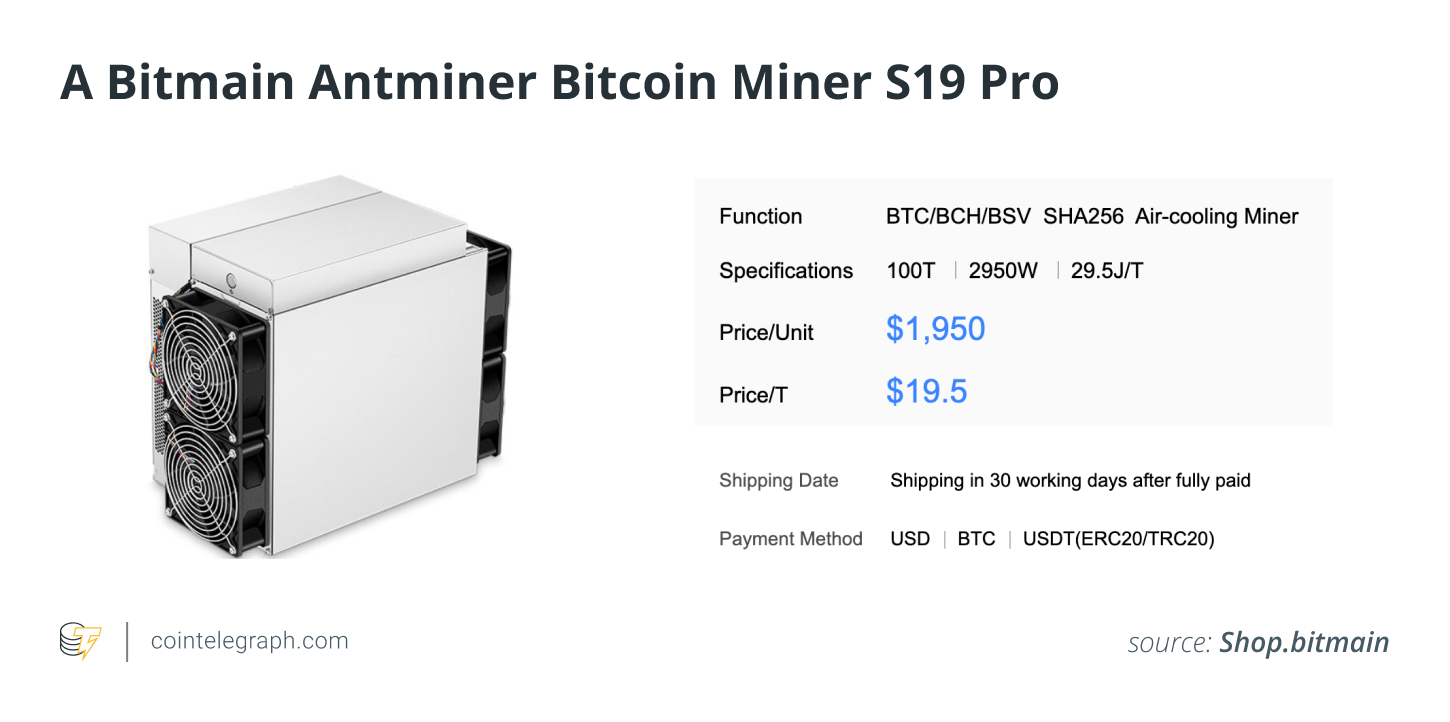The image size is (1450, 722).
Task: Click the 100T hashrate specification
Action: point(911,271)
